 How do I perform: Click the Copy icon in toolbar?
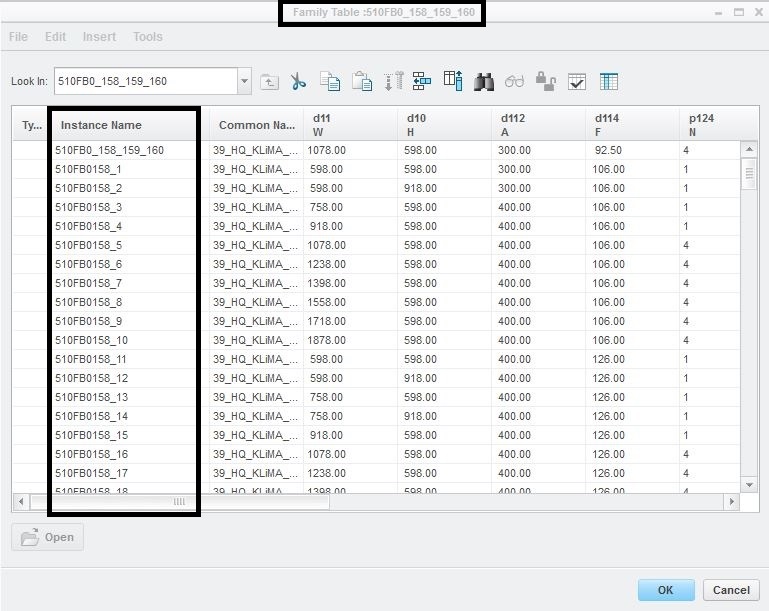tap(330, 81)
